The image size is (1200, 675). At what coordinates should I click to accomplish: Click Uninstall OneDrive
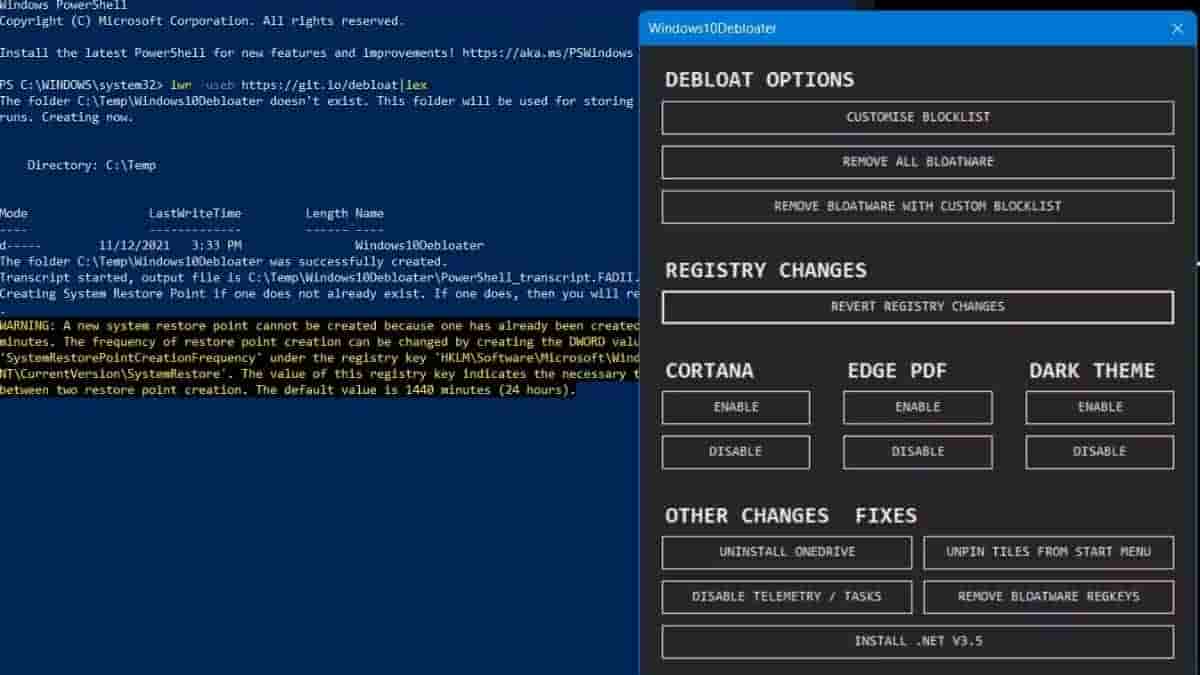coord(786,552)
